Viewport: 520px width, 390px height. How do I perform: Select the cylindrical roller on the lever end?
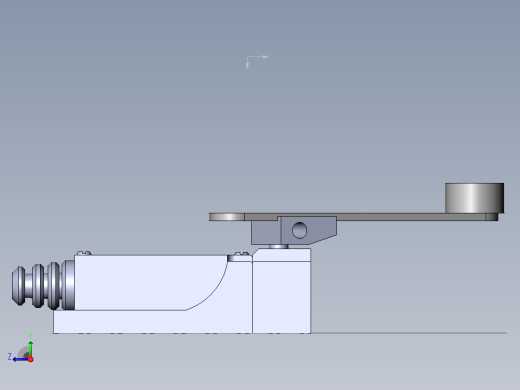[474, 198]
